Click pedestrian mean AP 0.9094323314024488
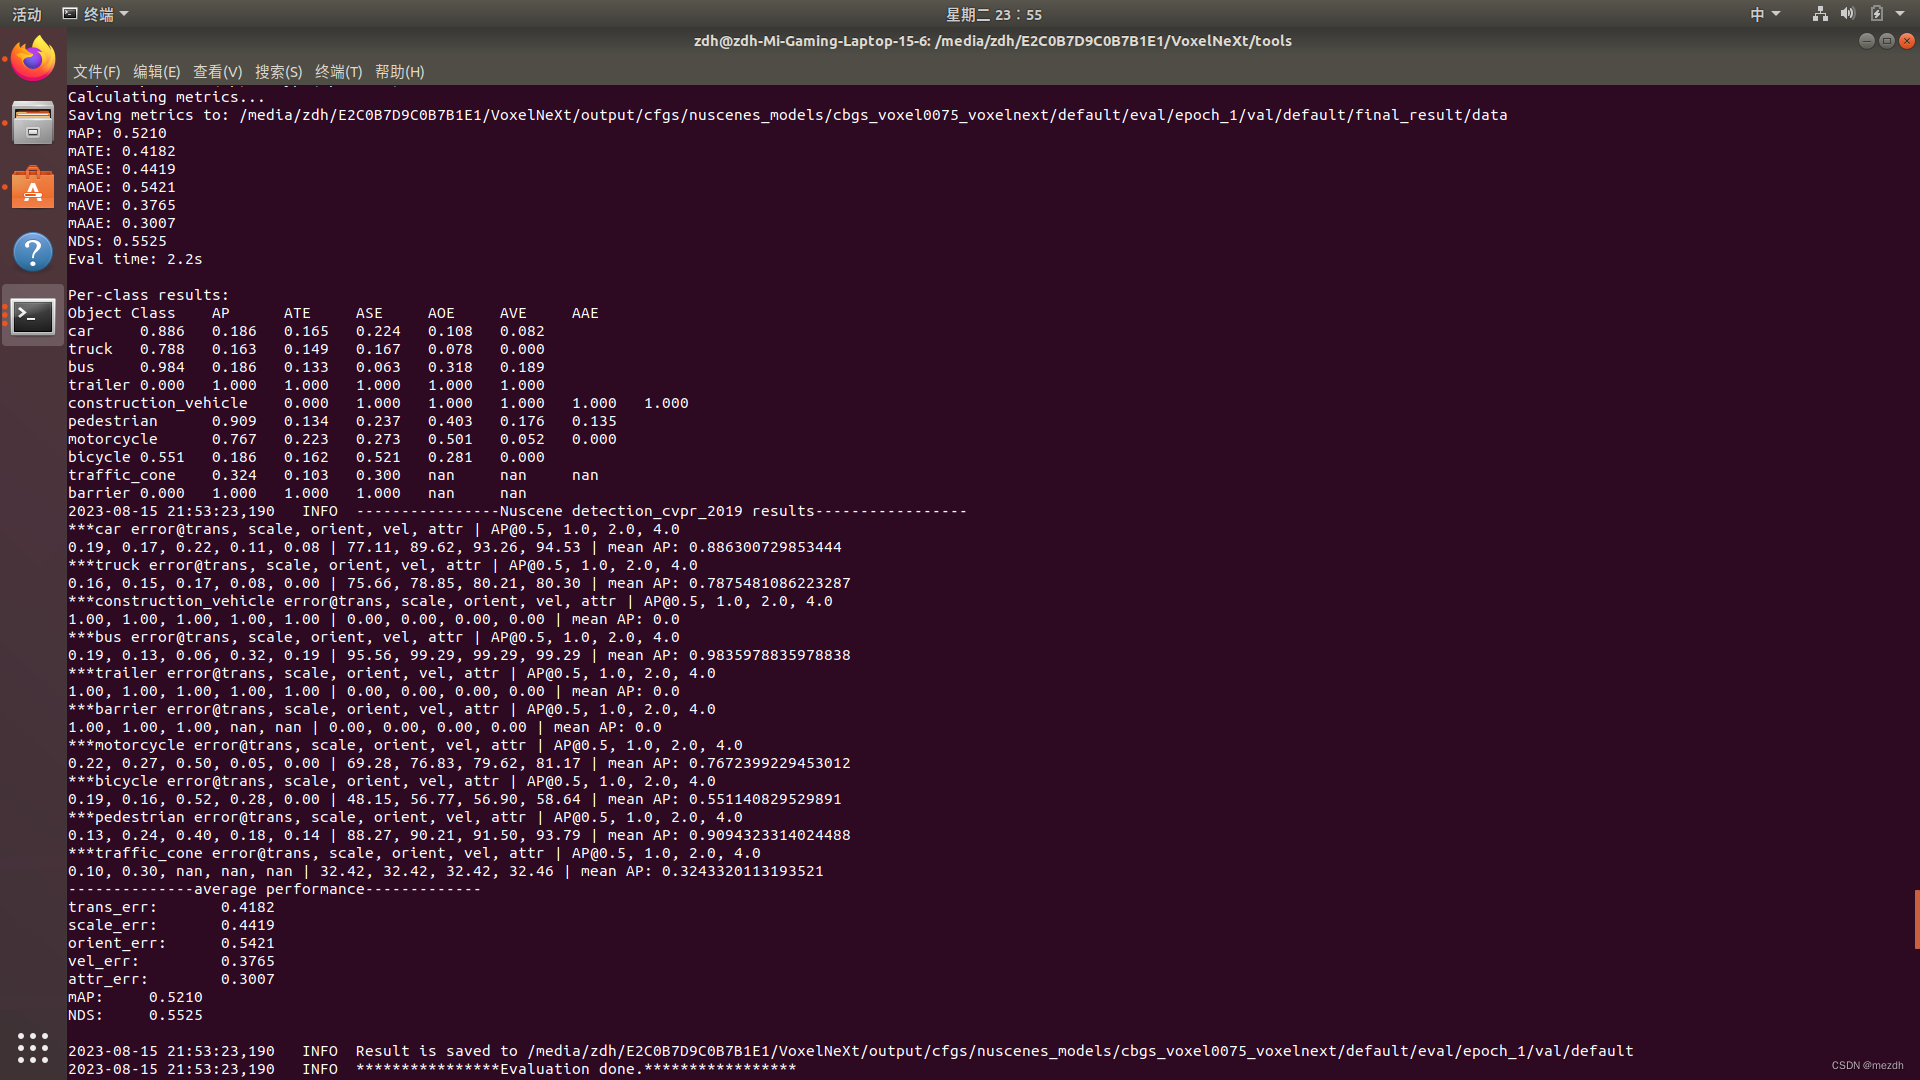 pyautogui.click(x=770, y=835)
